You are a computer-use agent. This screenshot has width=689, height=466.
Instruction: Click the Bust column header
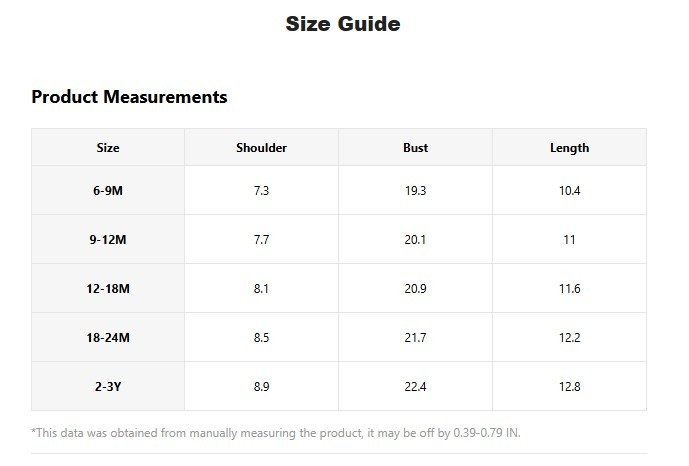coord(415,148)
